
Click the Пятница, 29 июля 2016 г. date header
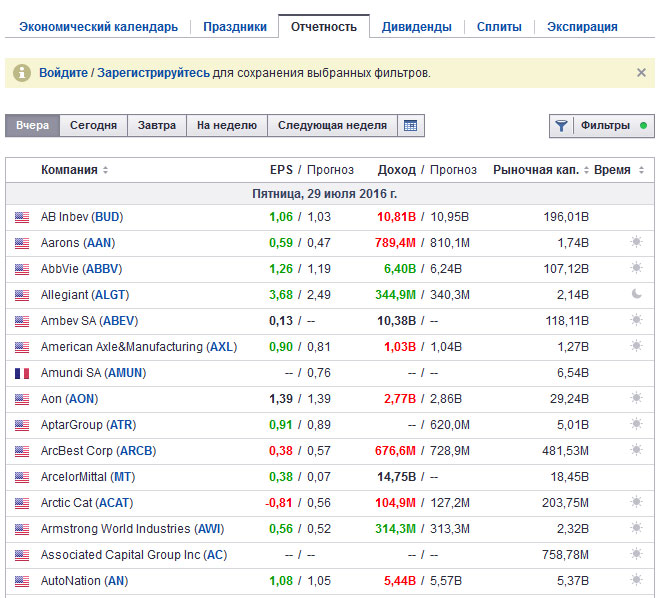(324, 194)
